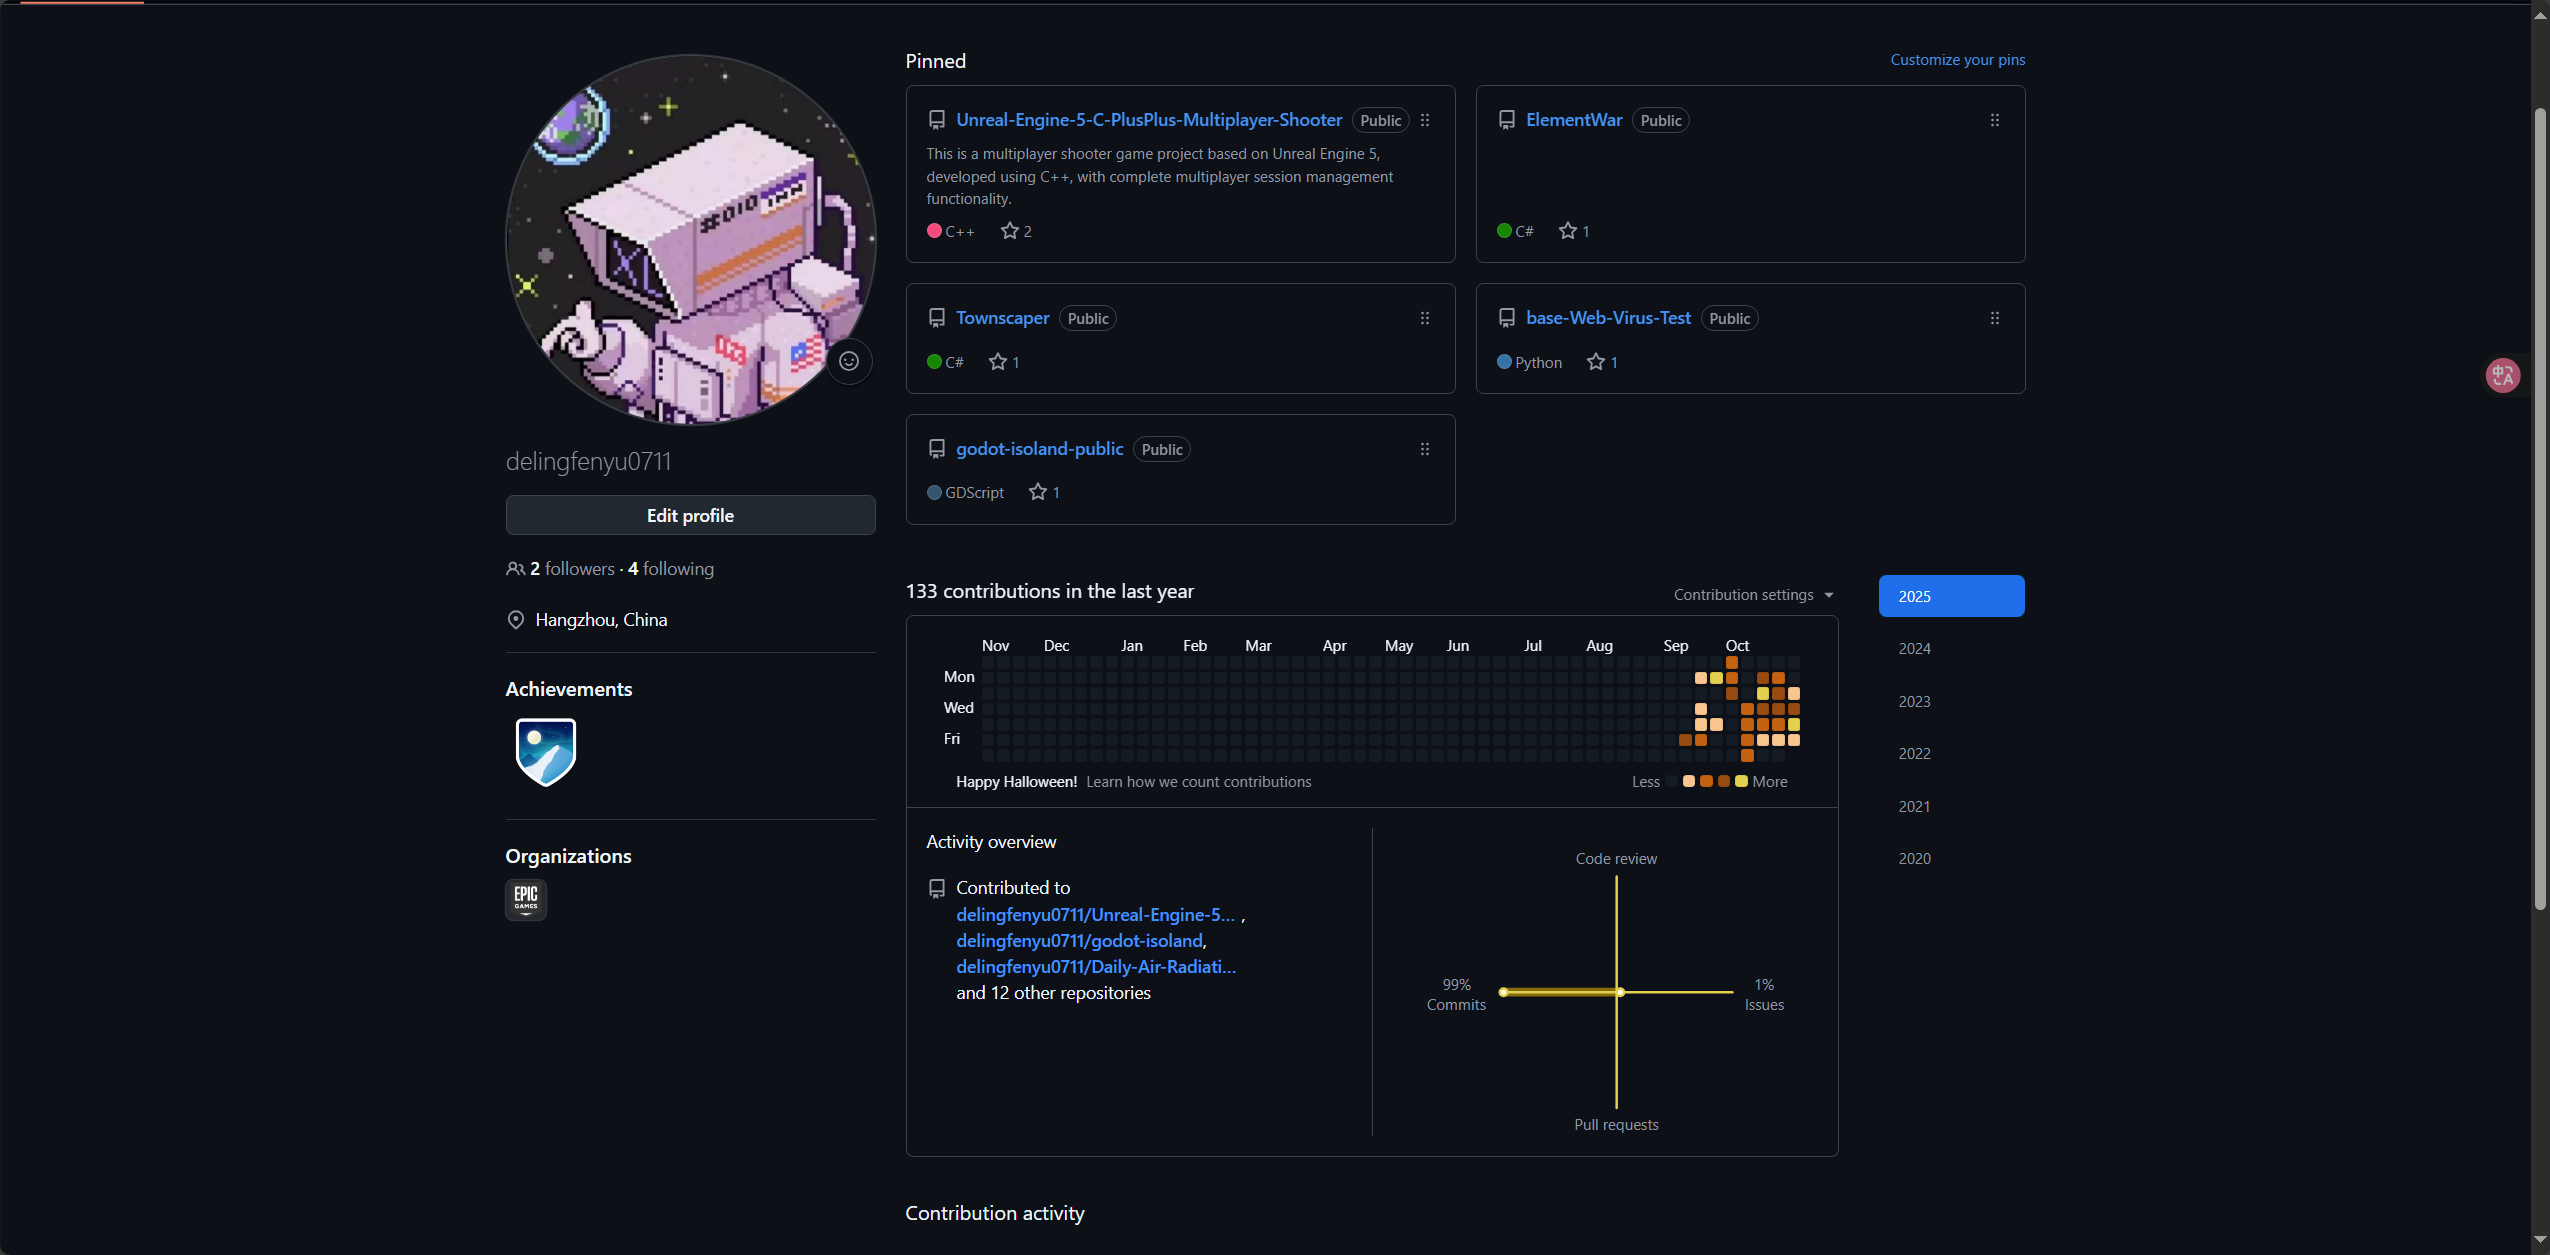Grab the drag handle on ElementWar pin

[1995, 120]
